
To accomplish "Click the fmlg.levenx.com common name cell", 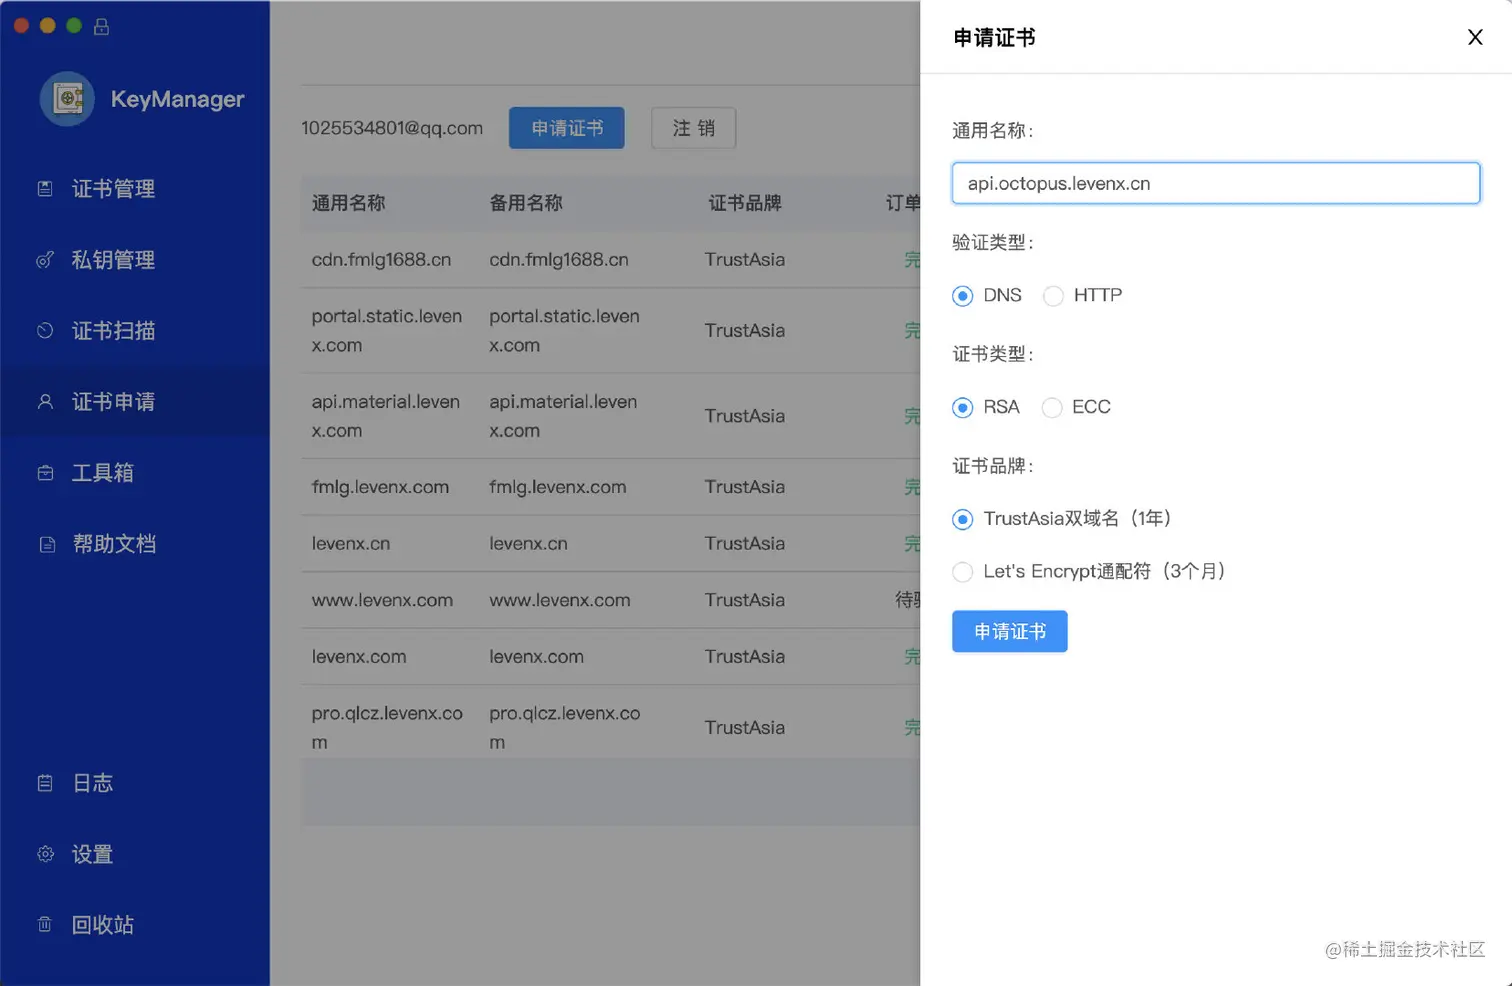I will (x=380, y=487).
